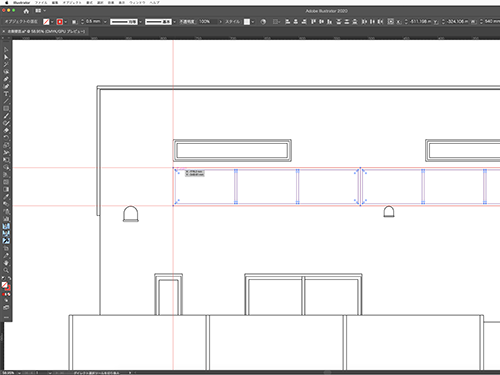
Task: Select the Shape Builder tool
Action: pos(6,167)
